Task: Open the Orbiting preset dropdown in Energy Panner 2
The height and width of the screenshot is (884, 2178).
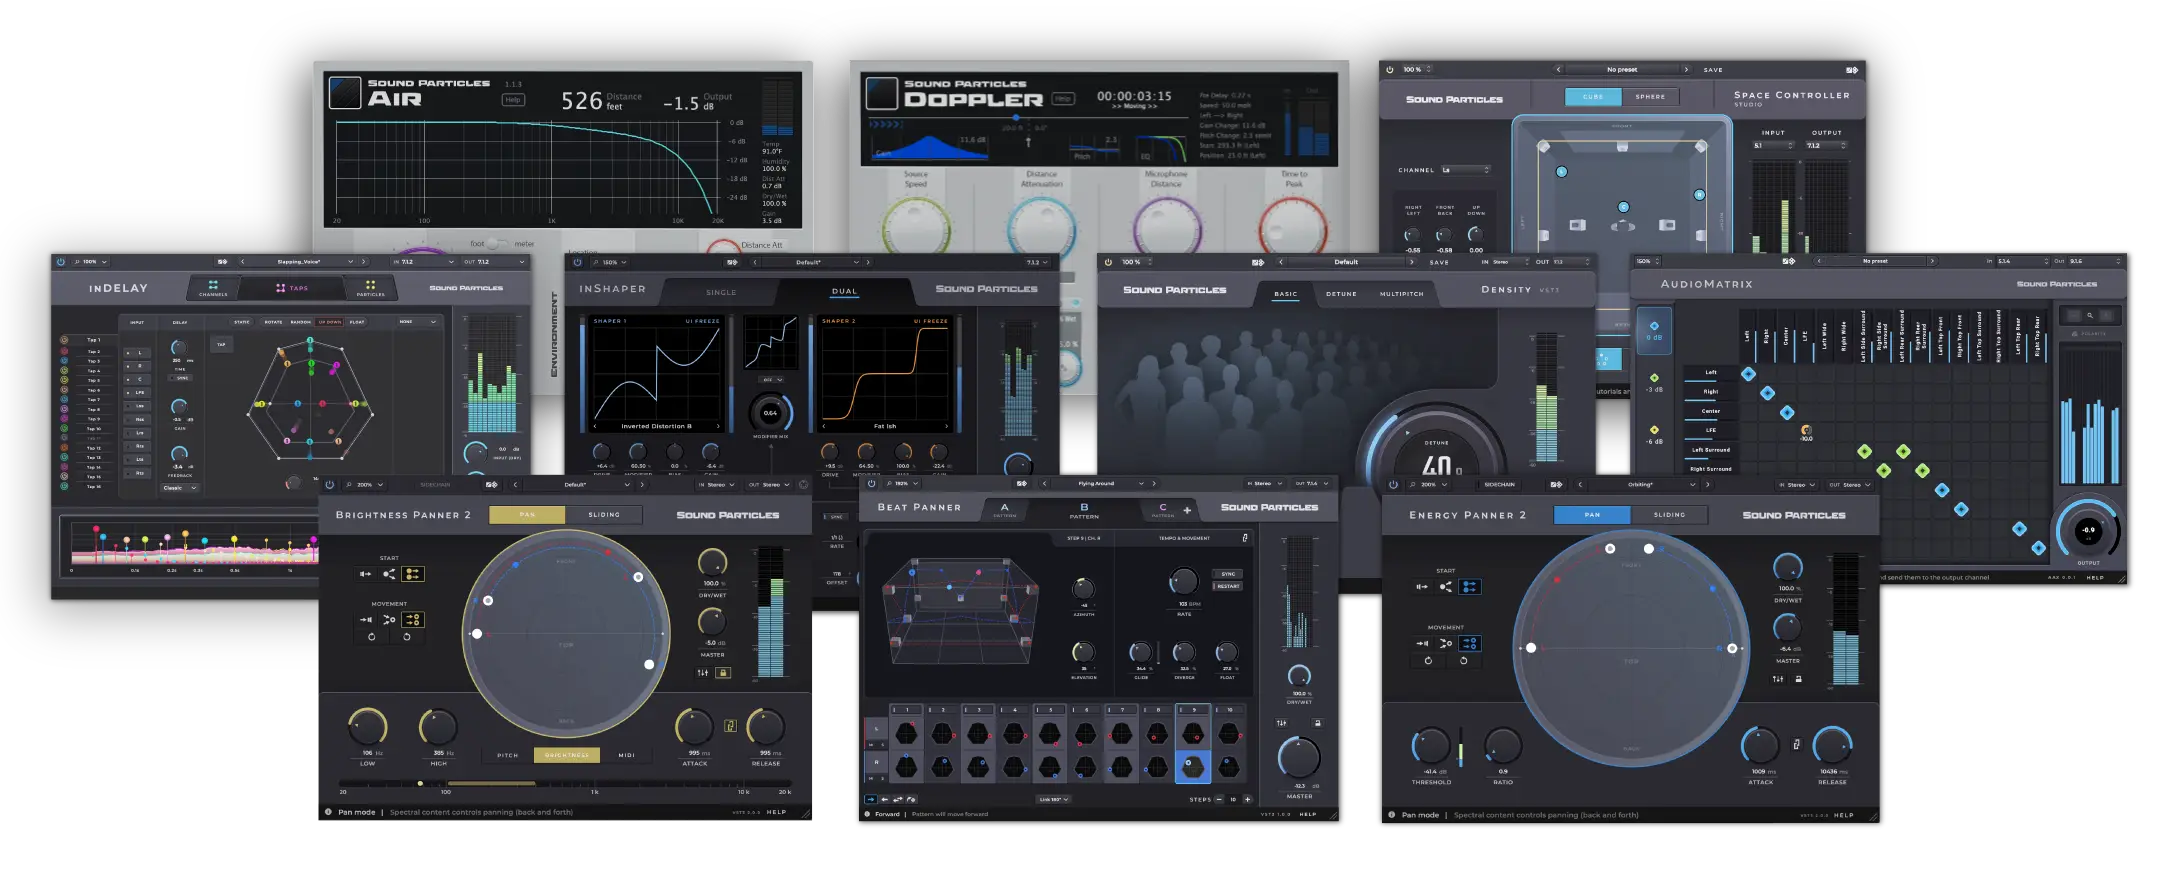Action: [x=1643, y=485]
